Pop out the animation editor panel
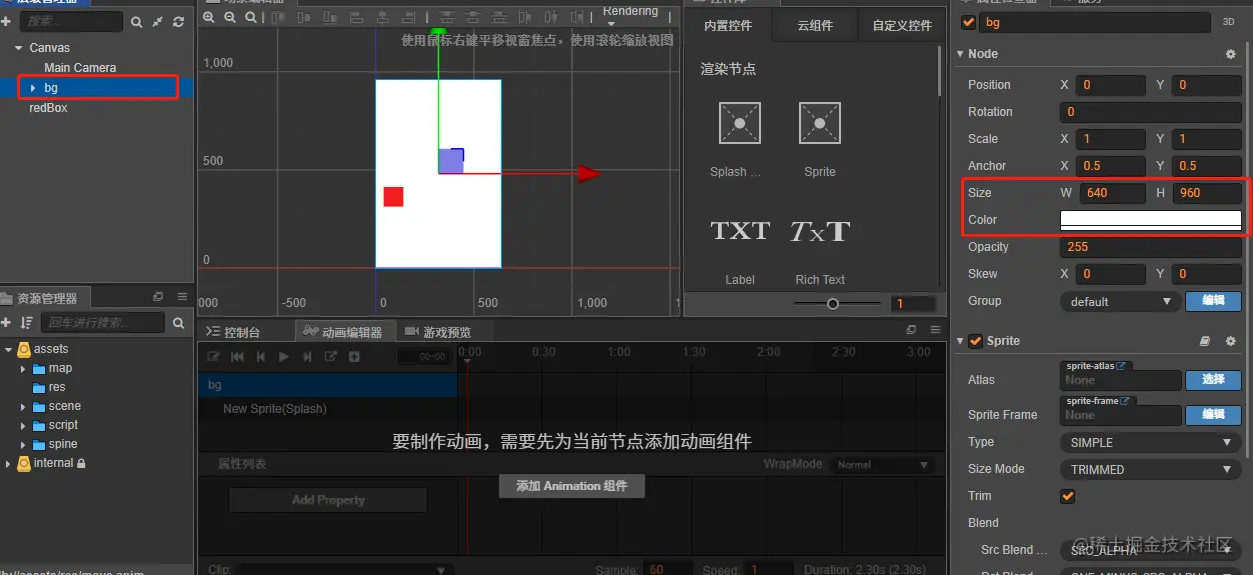1253x575 pixels. (x=911, y=330)
